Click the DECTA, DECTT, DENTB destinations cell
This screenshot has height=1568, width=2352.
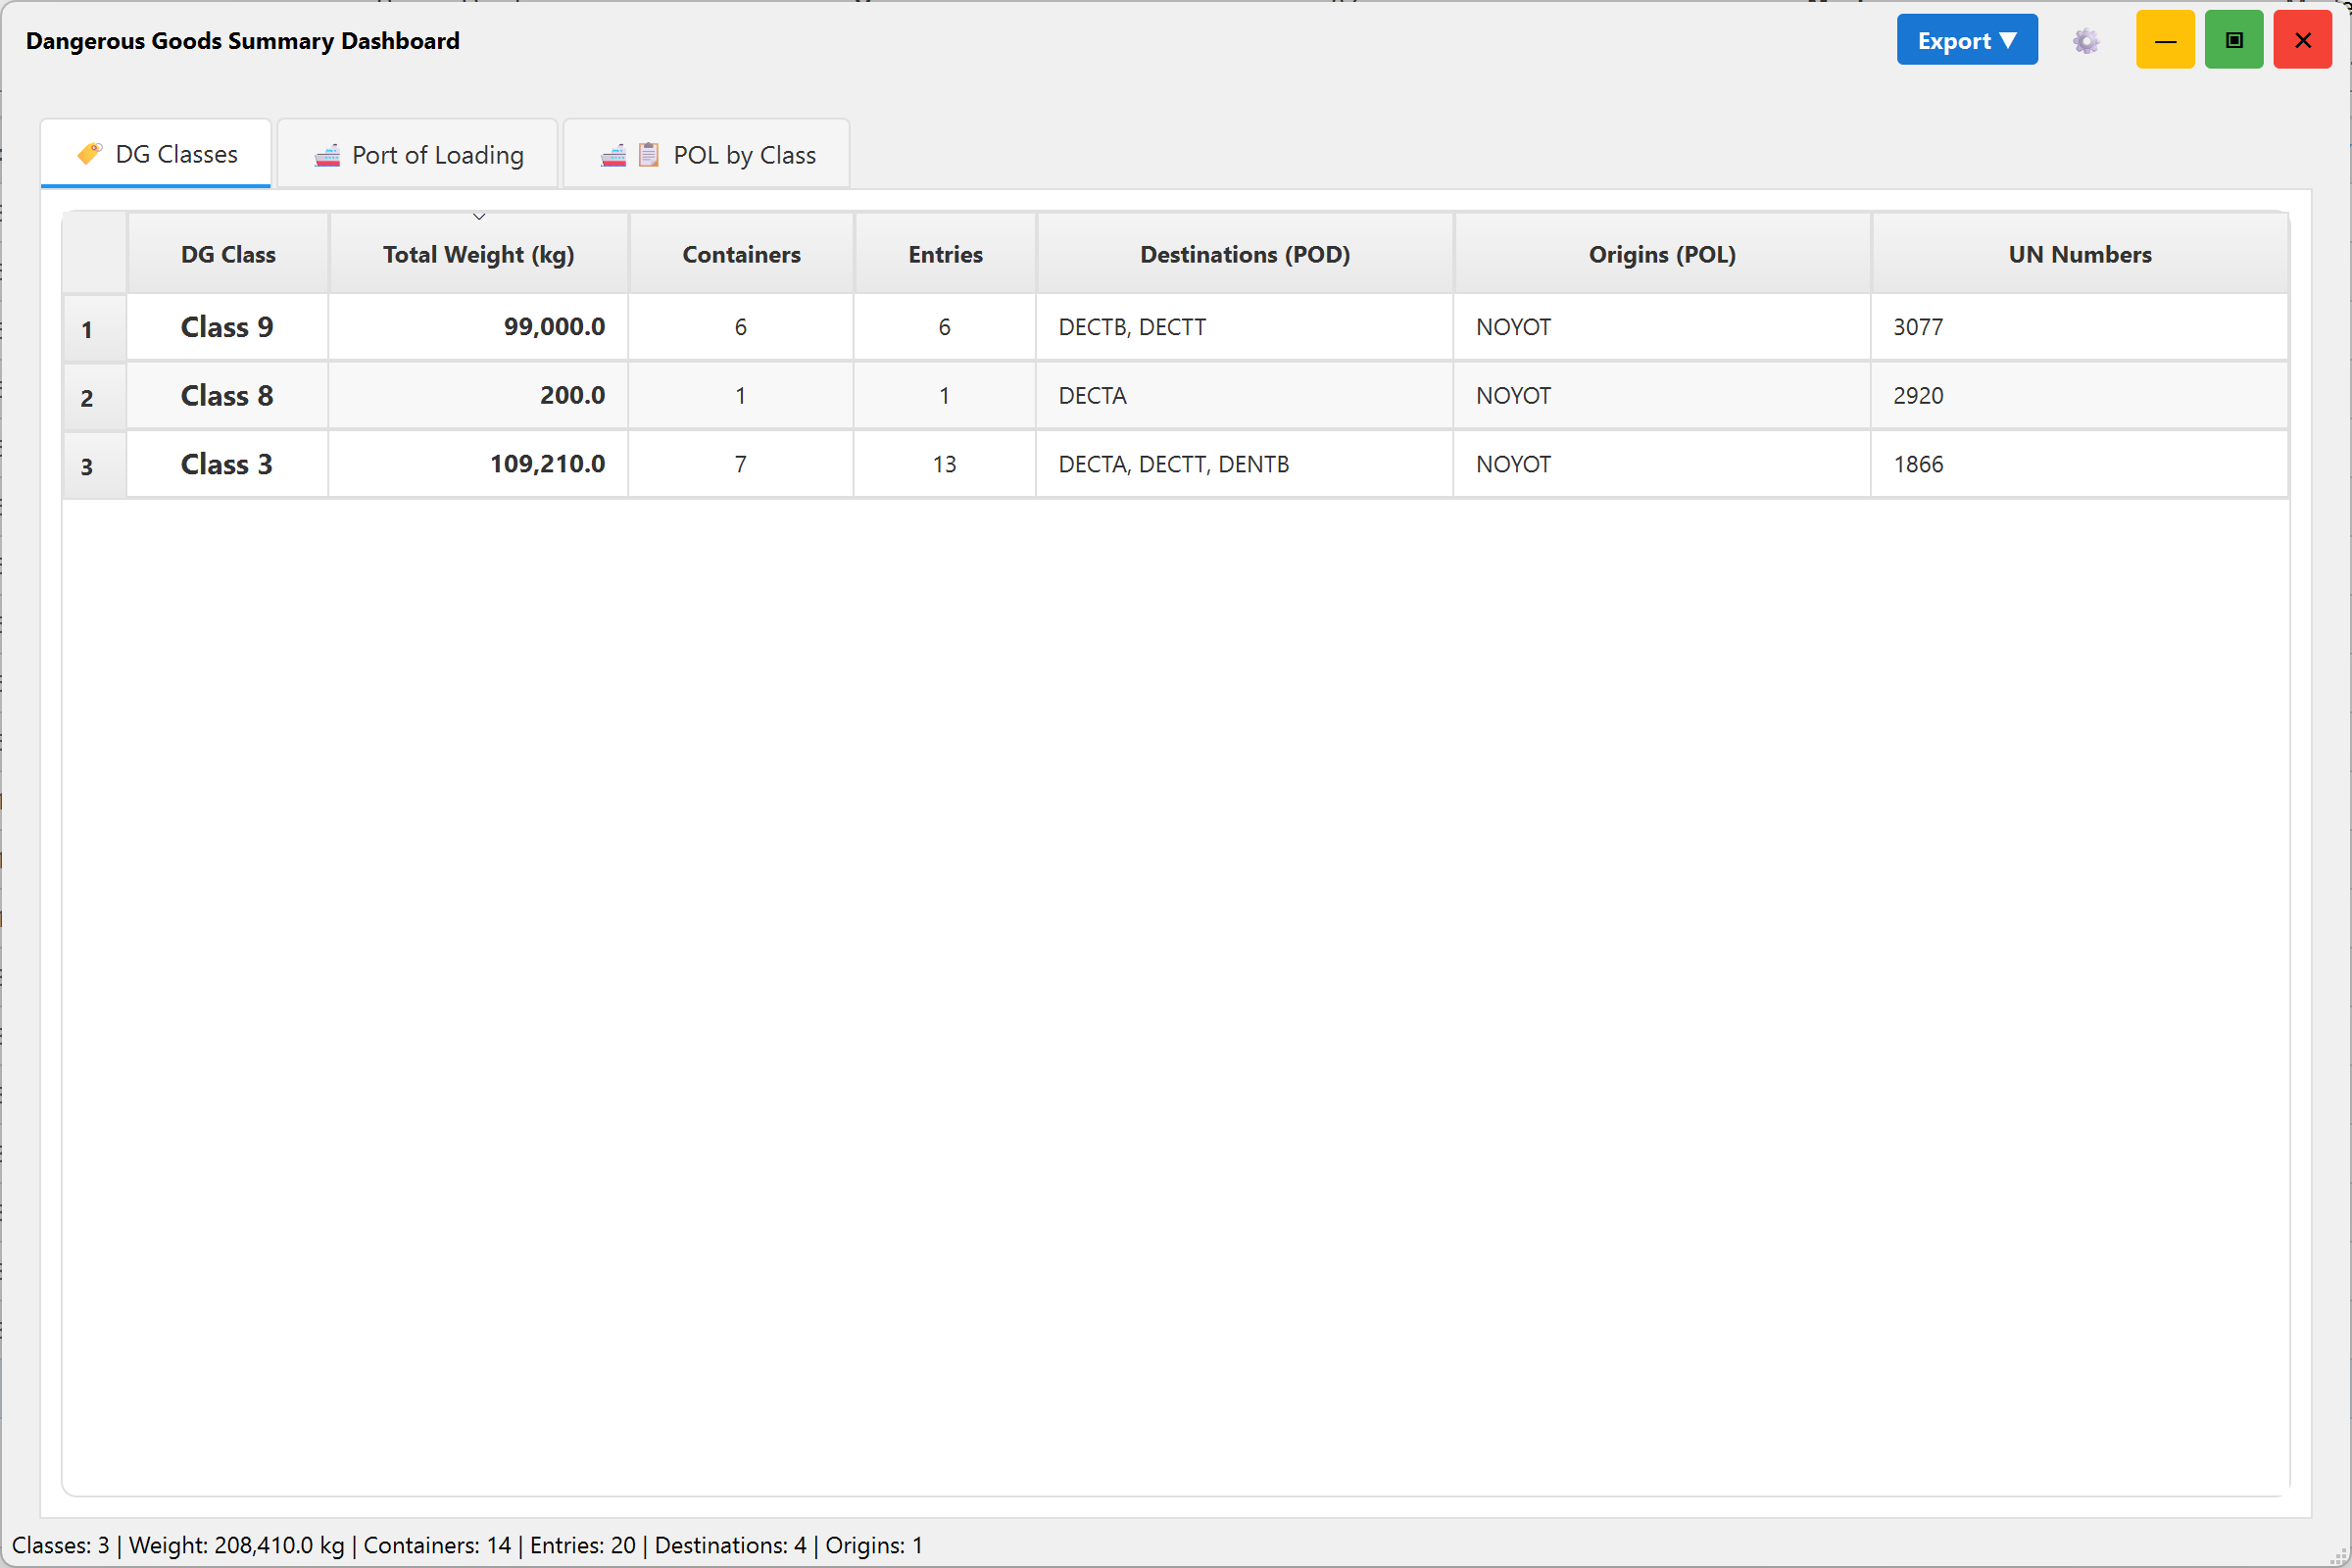[1245, 464]
